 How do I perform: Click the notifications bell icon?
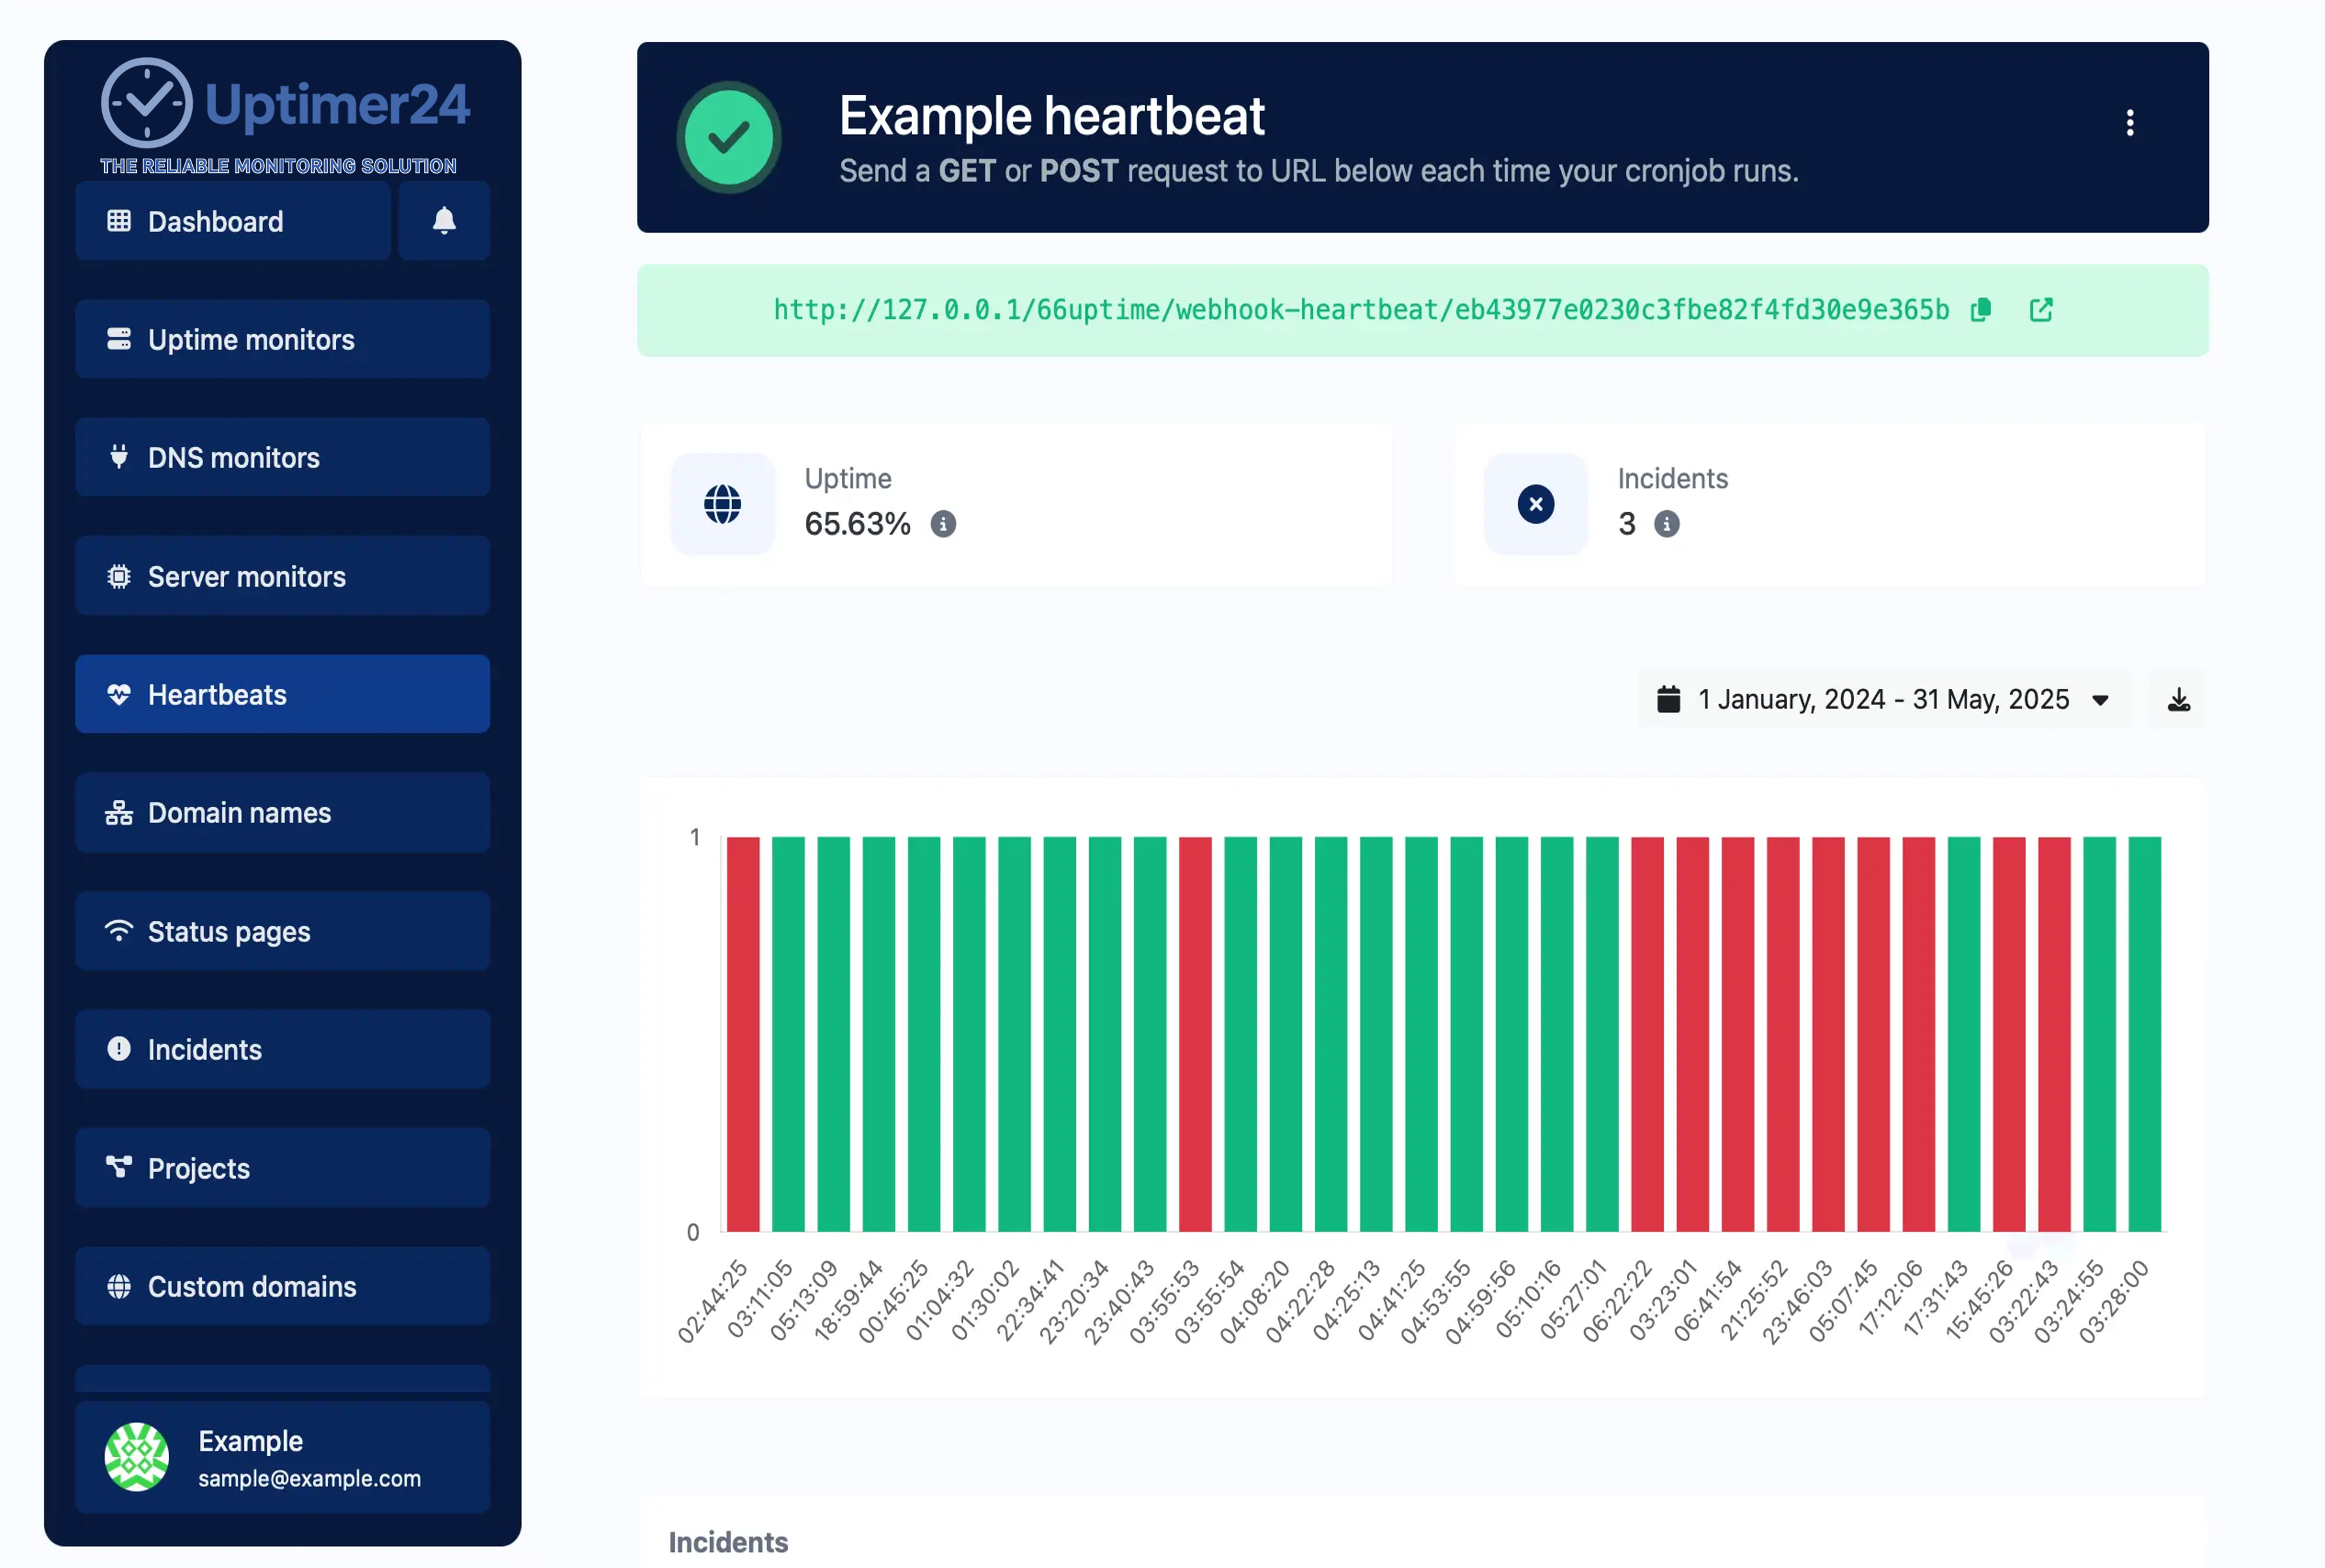(x=444, y=221)
